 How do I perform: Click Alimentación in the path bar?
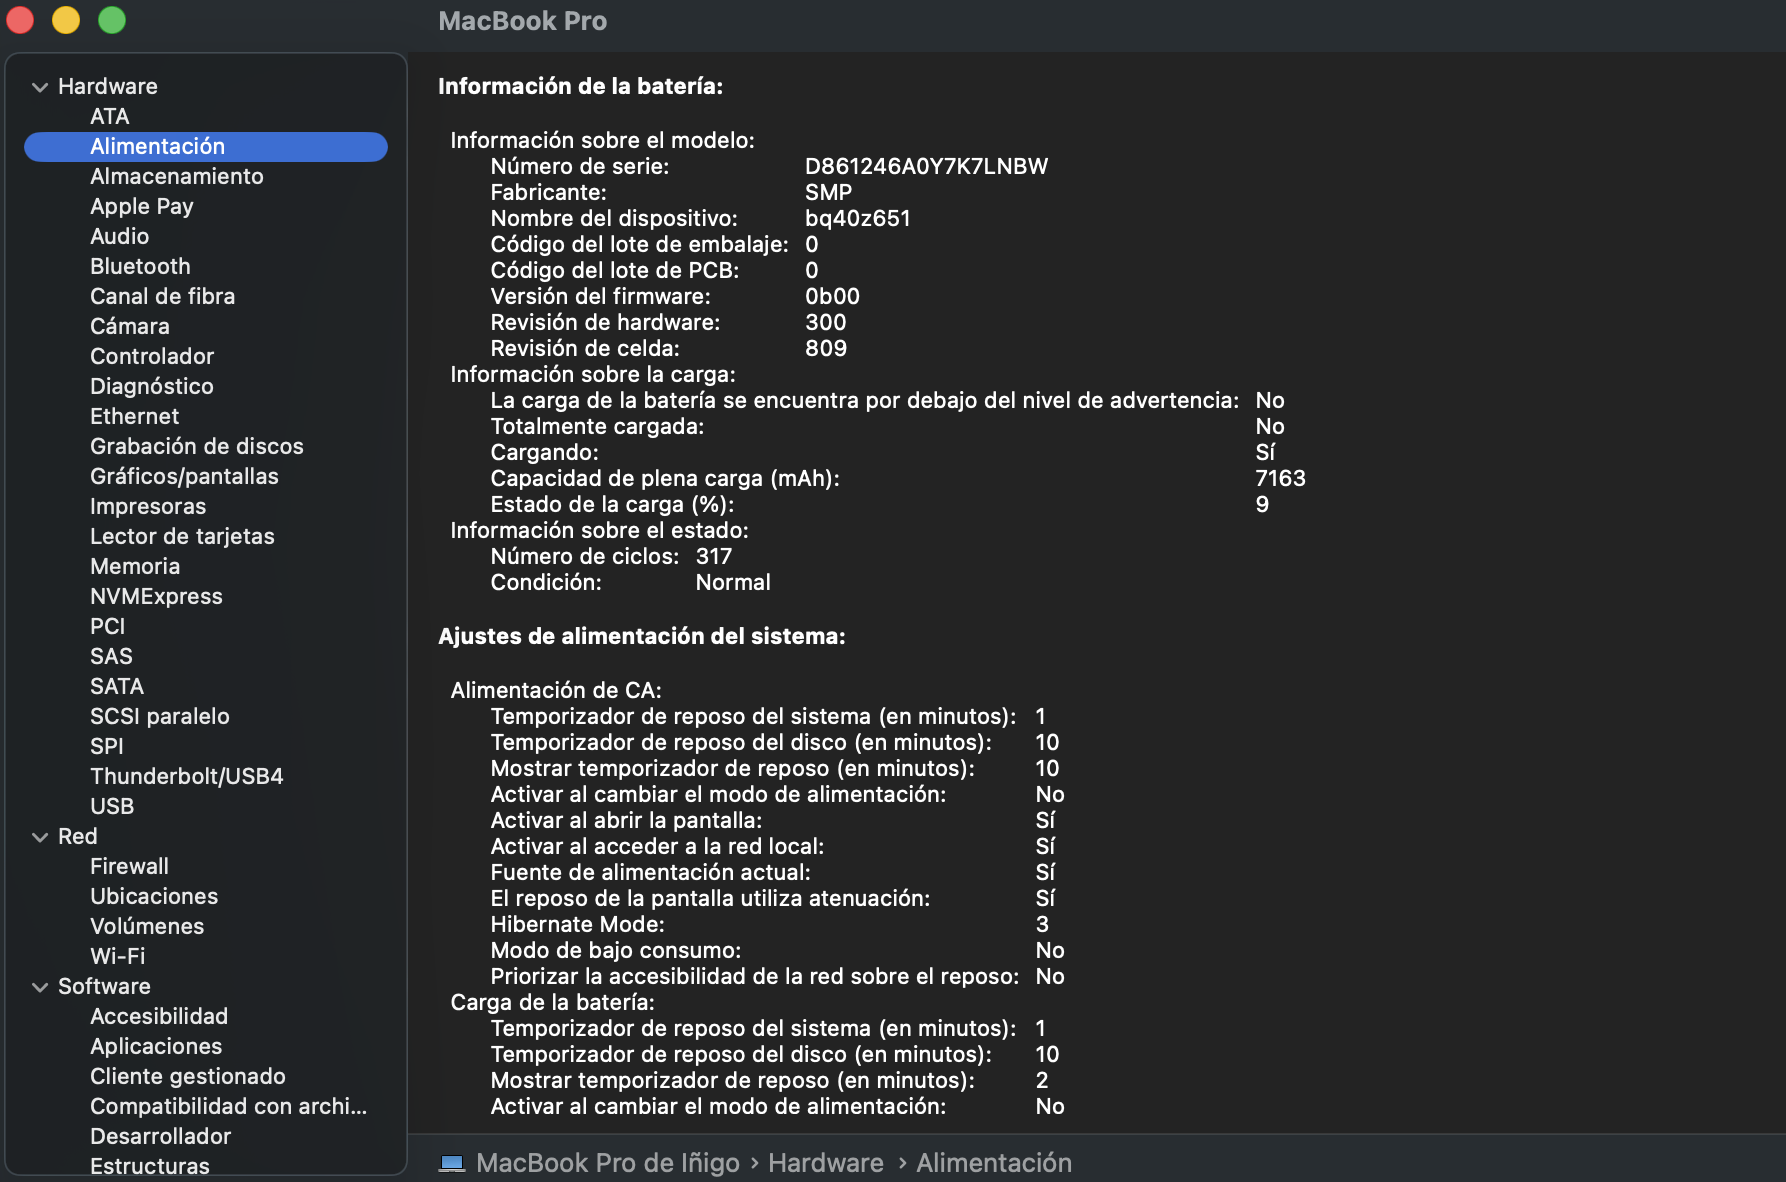994,1163
